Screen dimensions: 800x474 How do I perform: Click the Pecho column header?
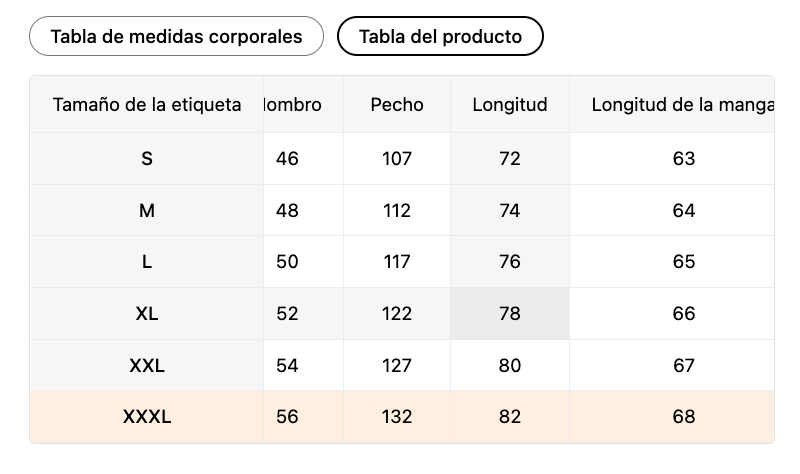click(x=397, y=104)
